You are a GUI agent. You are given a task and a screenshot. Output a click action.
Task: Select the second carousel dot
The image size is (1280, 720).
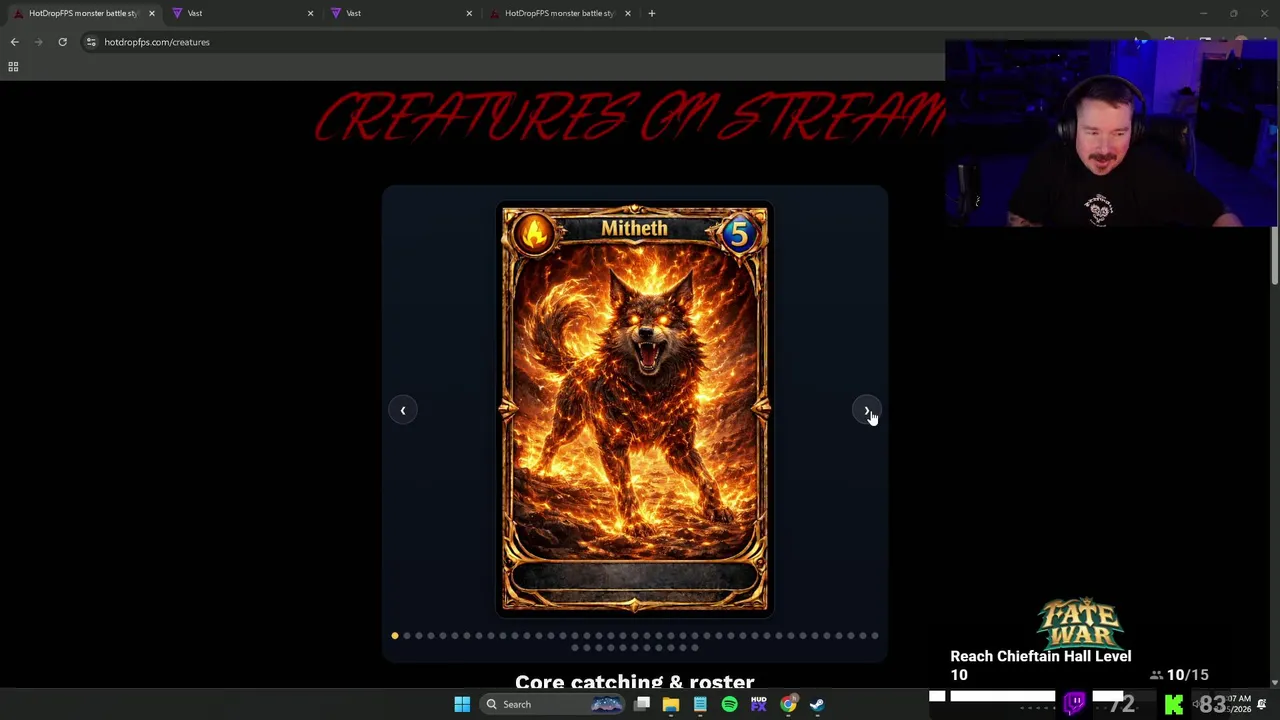click(x=407, y=635)
